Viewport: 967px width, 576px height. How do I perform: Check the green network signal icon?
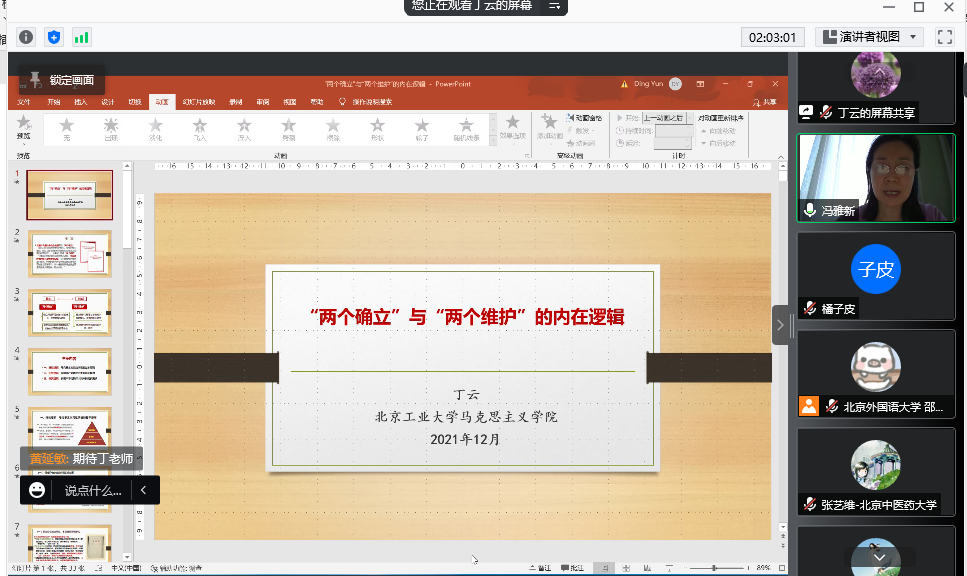click(81, 37)
